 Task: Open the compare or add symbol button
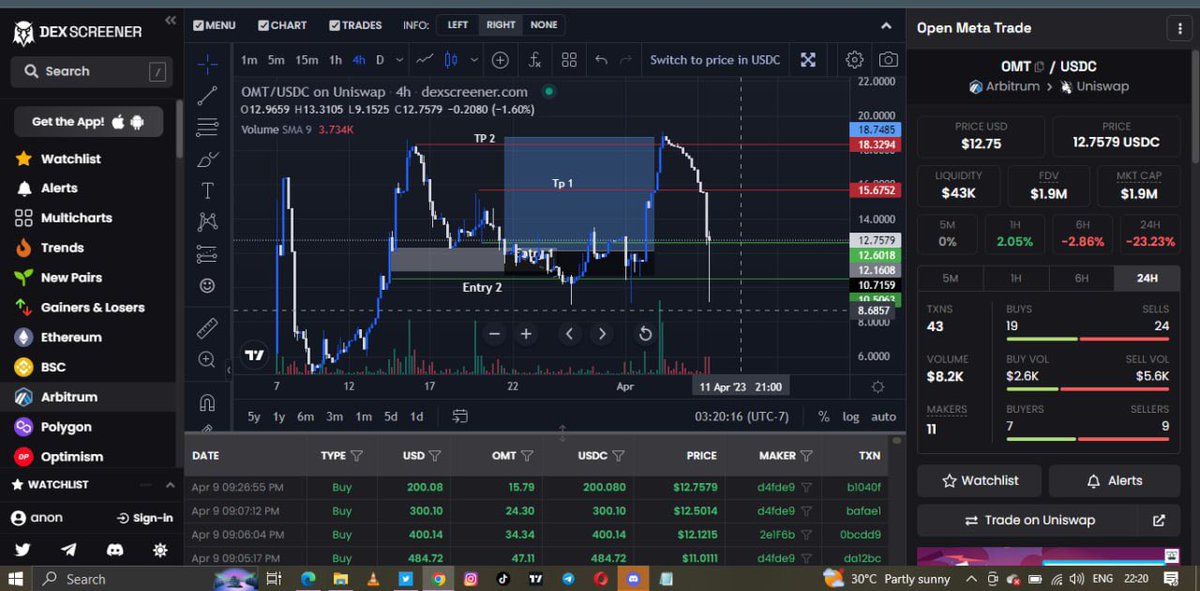coord(500,60)
